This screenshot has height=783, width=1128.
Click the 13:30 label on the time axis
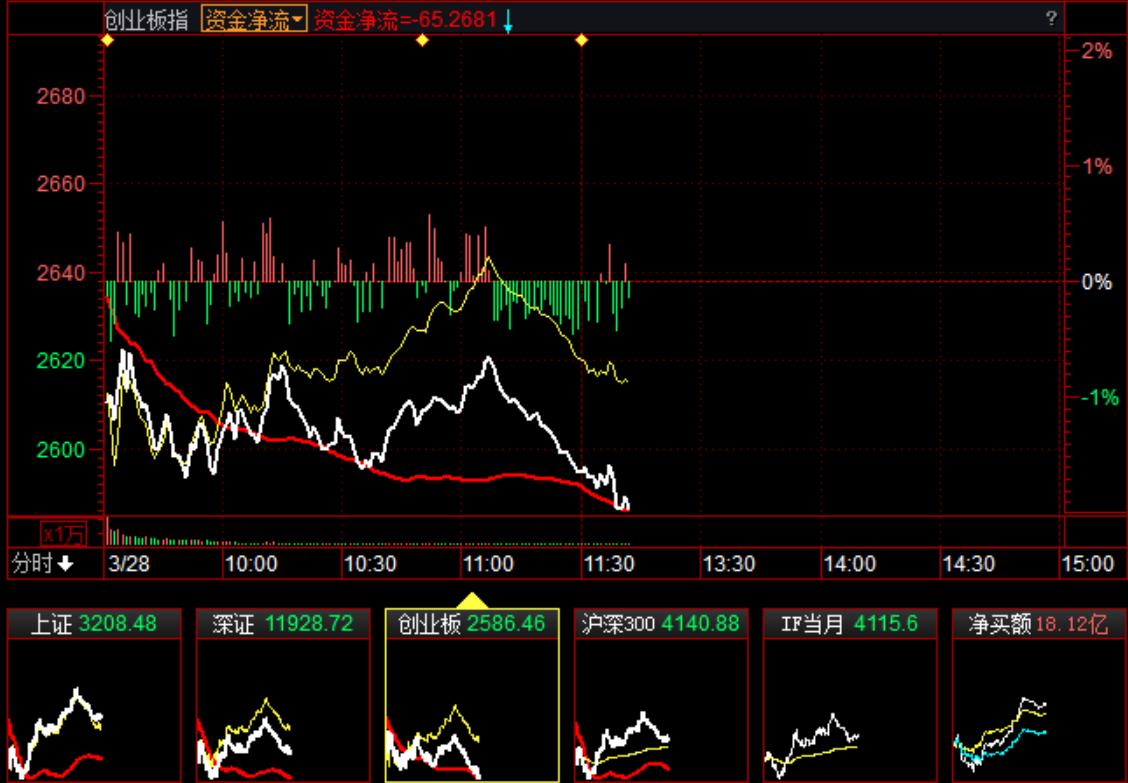(x=728, y=564)
